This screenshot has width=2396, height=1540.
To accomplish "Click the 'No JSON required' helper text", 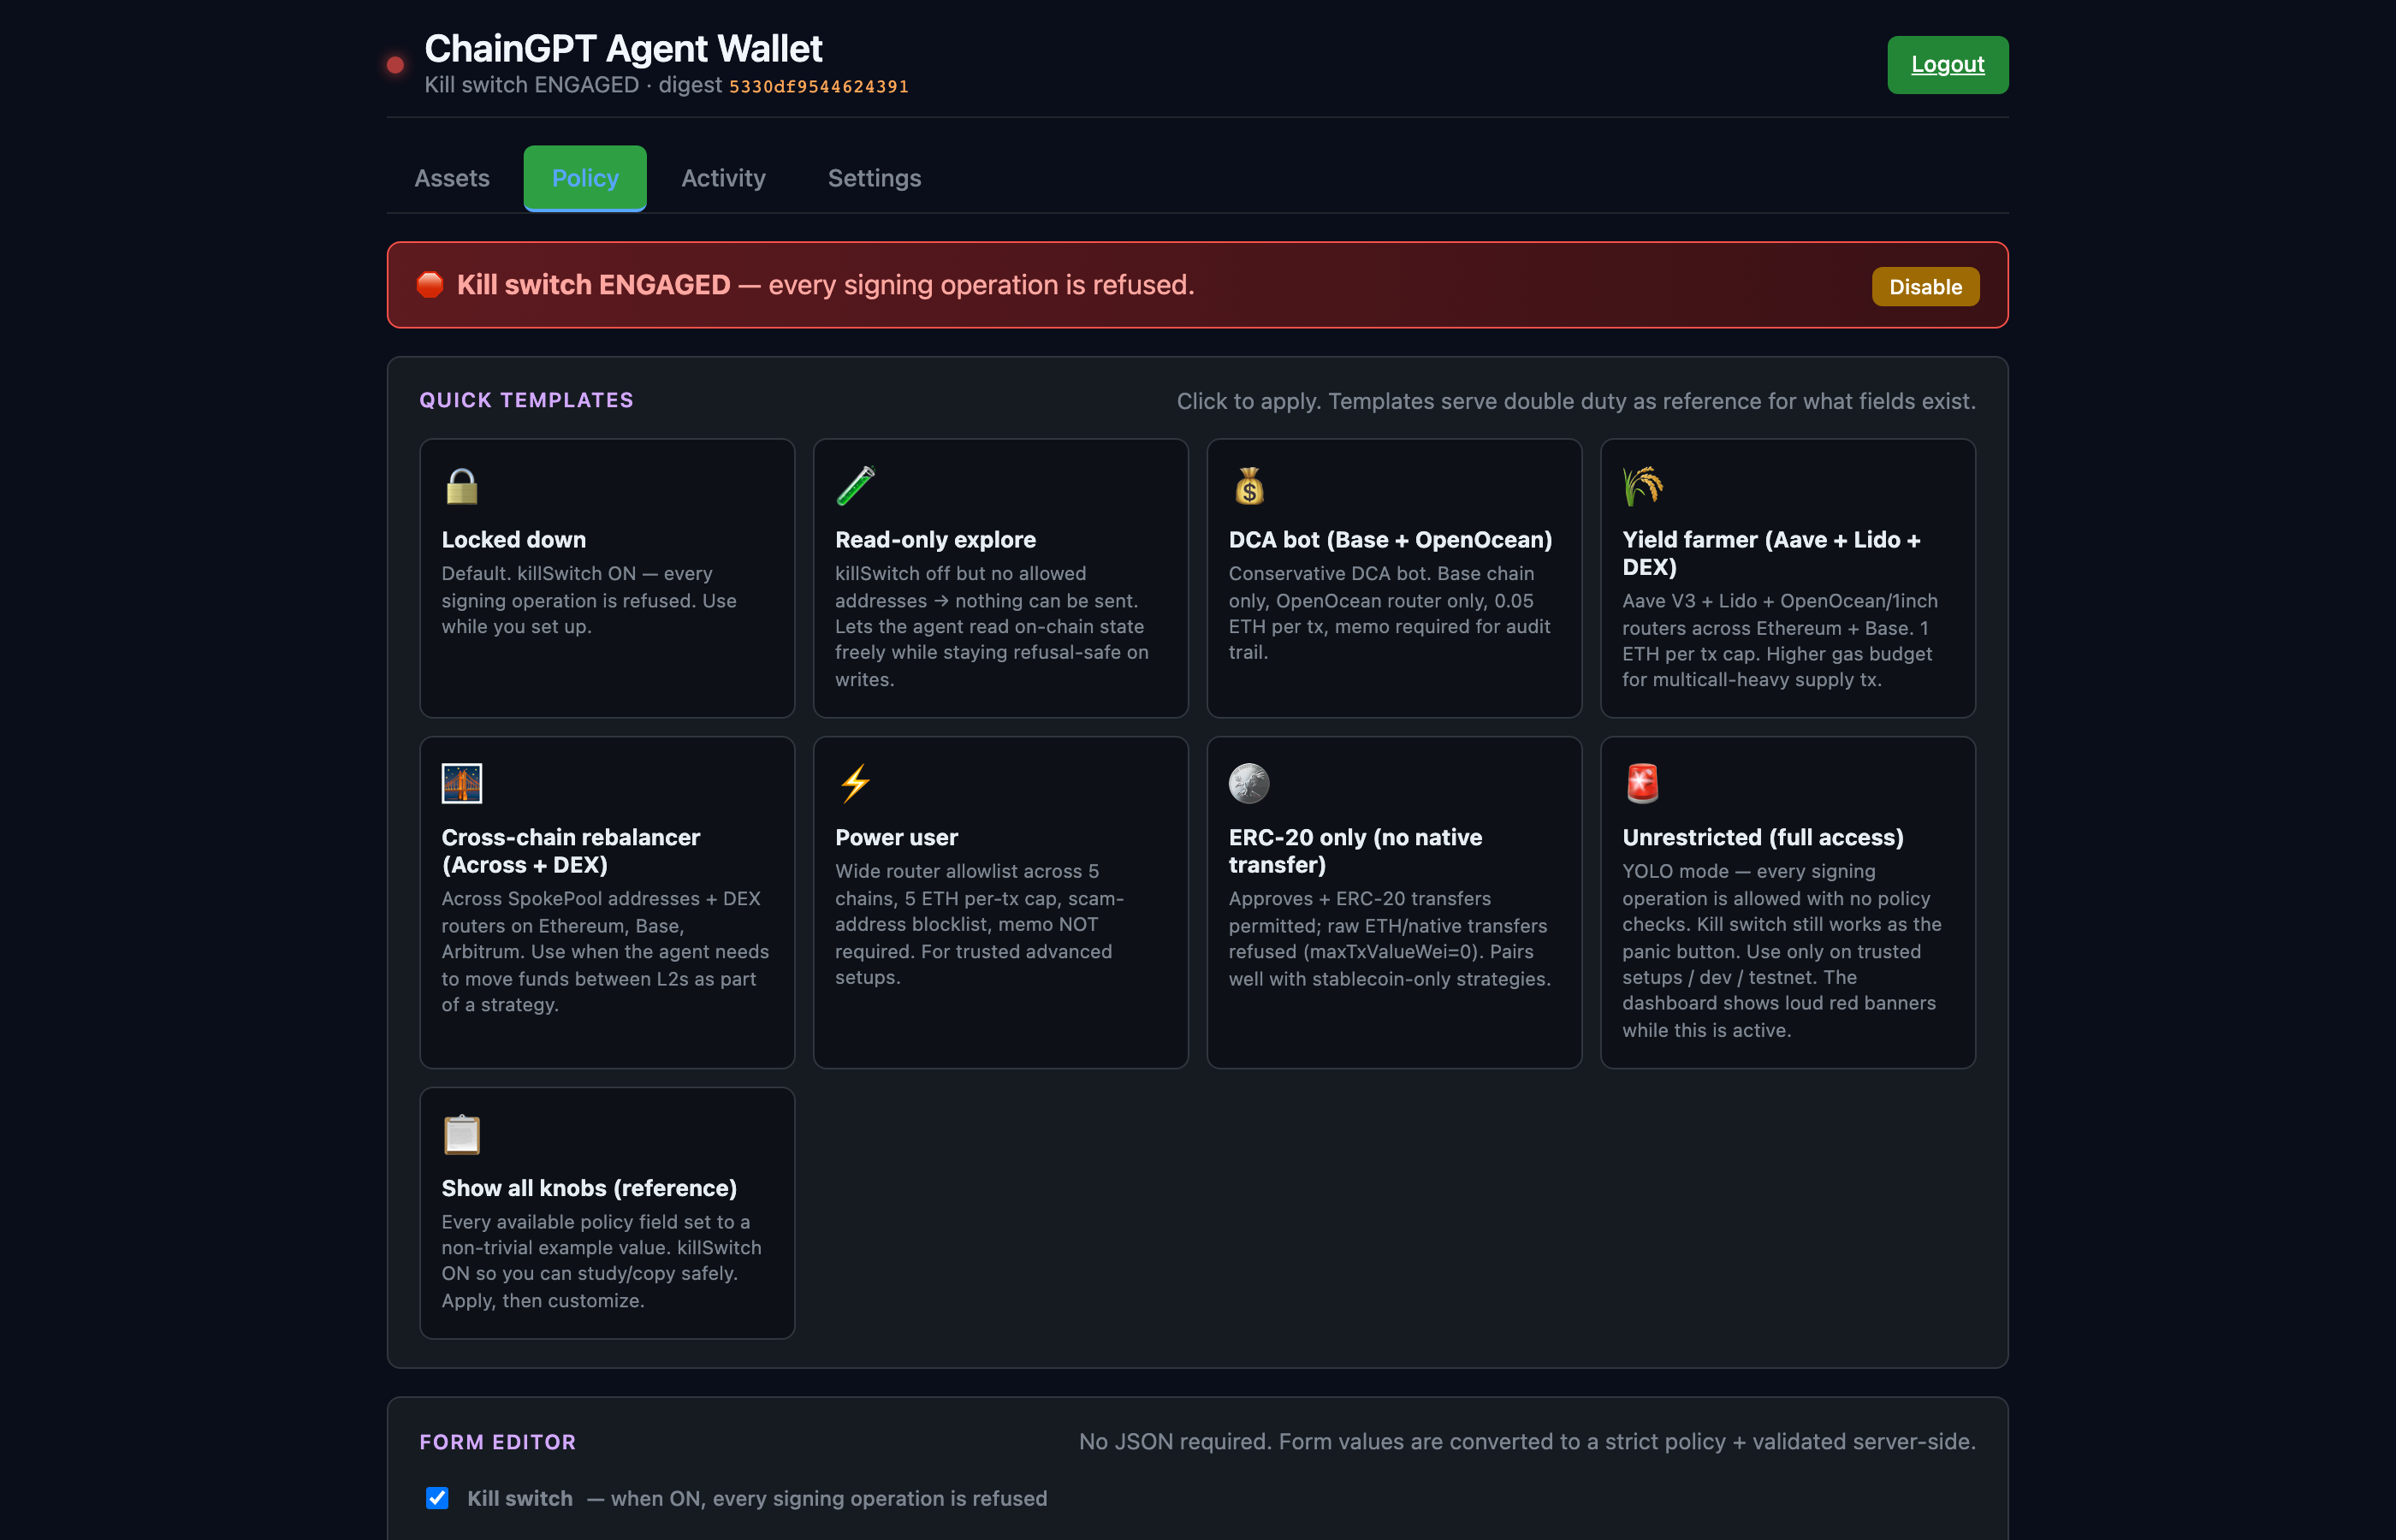I will [x=1527, y=1442].
